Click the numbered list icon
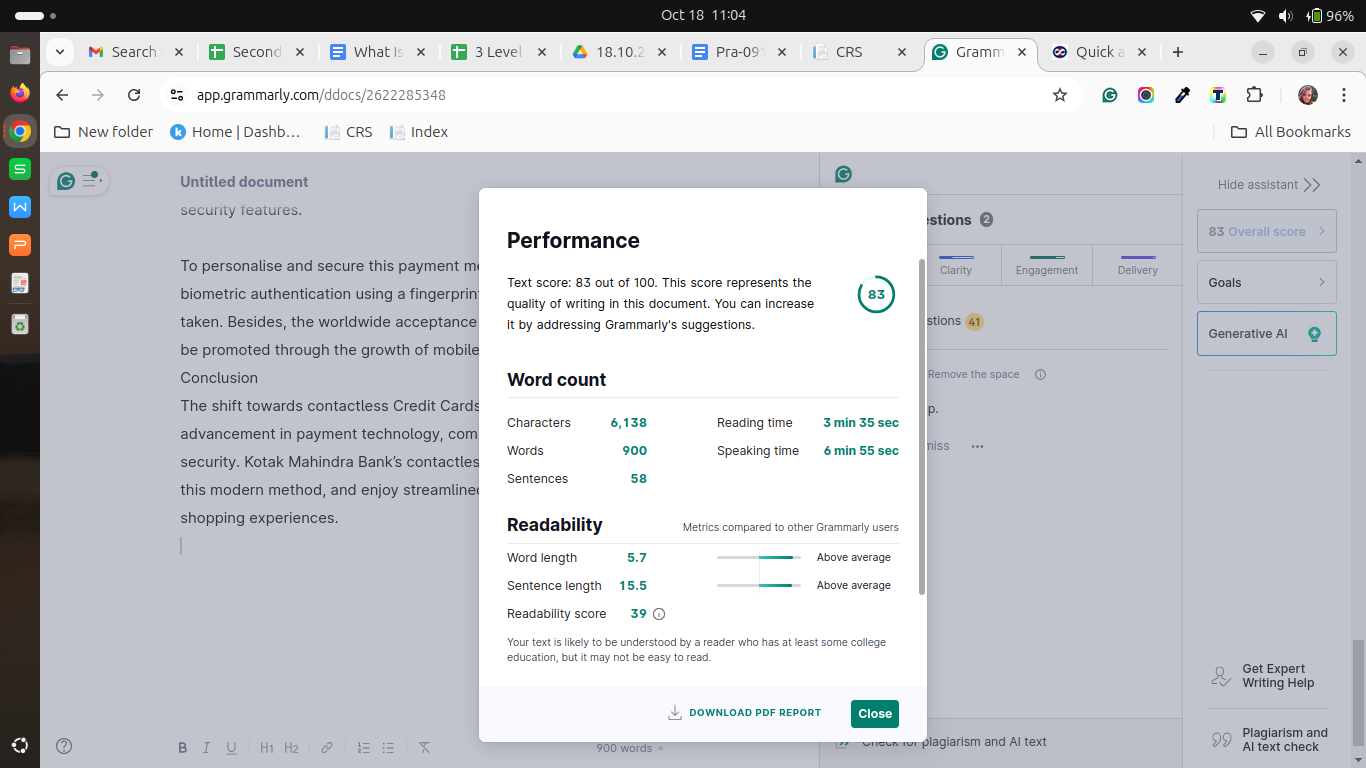Screen dimensions: 1366x768 (x=364, y=748)
